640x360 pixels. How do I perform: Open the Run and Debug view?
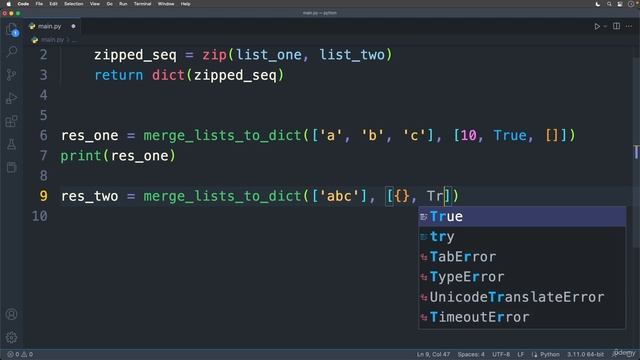[12, 98]
